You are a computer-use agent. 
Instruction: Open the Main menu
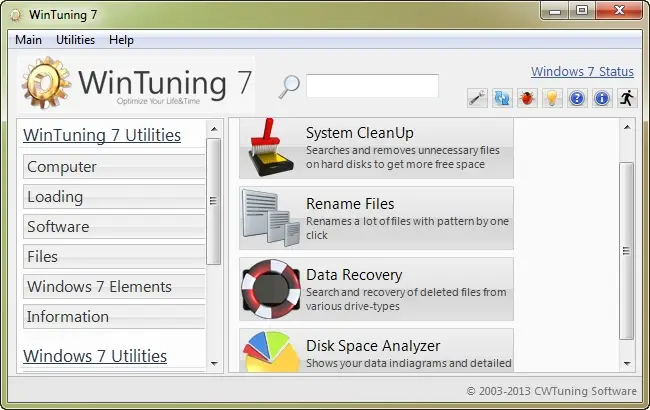28,40
